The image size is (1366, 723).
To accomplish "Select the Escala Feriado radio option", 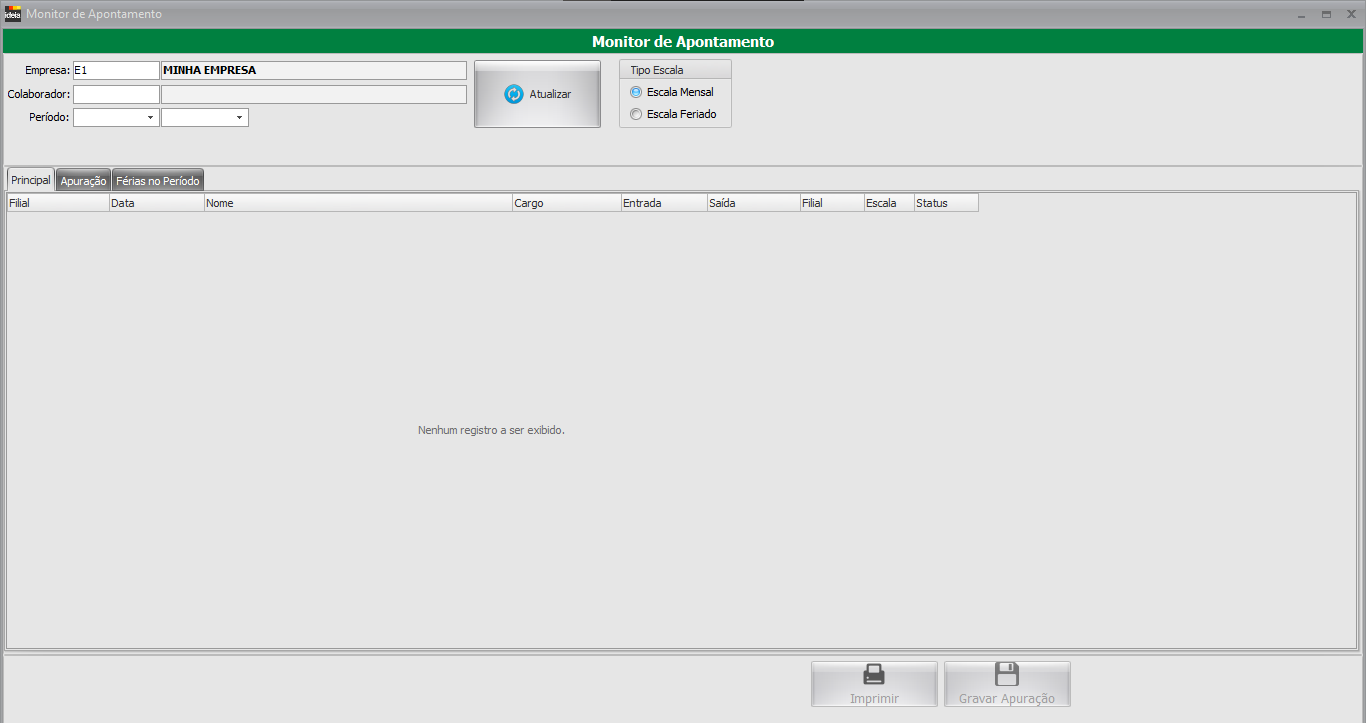I will (636, 114).
